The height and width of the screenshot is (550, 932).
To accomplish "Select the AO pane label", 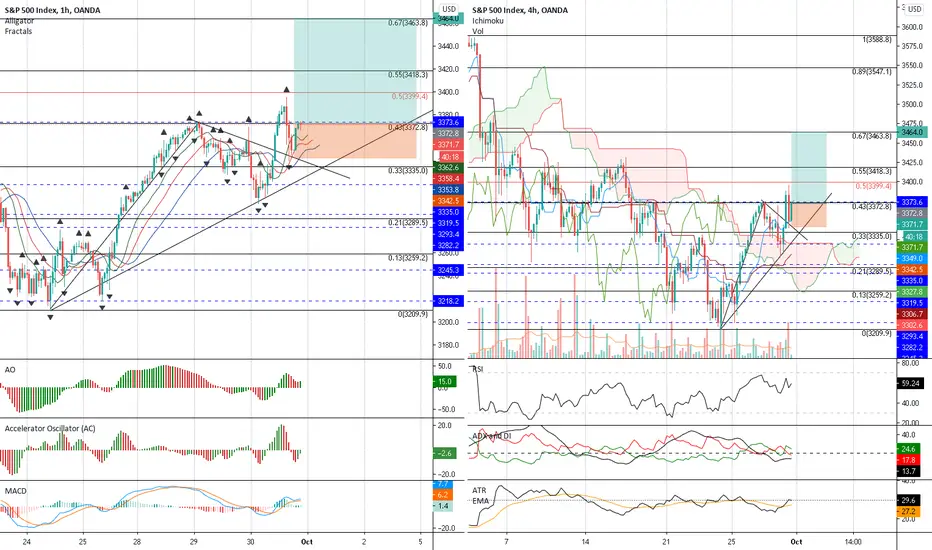I will tap(10, 370).
